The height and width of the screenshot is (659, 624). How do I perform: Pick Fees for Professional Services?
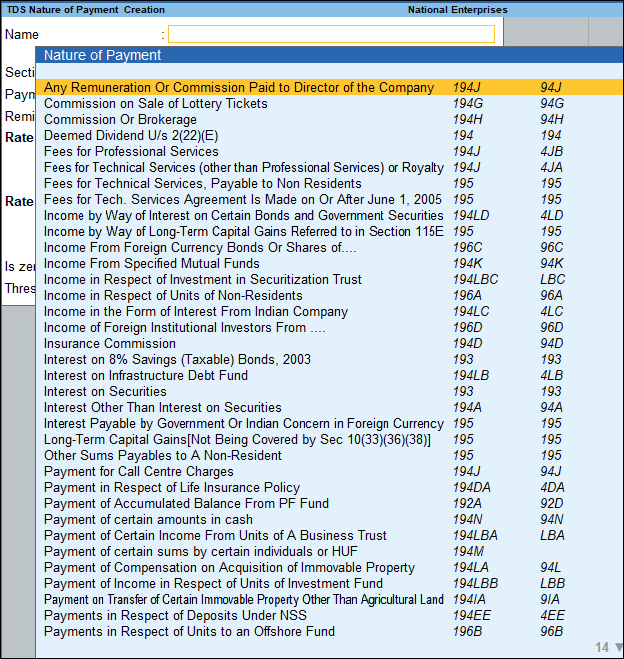[329, 151]
